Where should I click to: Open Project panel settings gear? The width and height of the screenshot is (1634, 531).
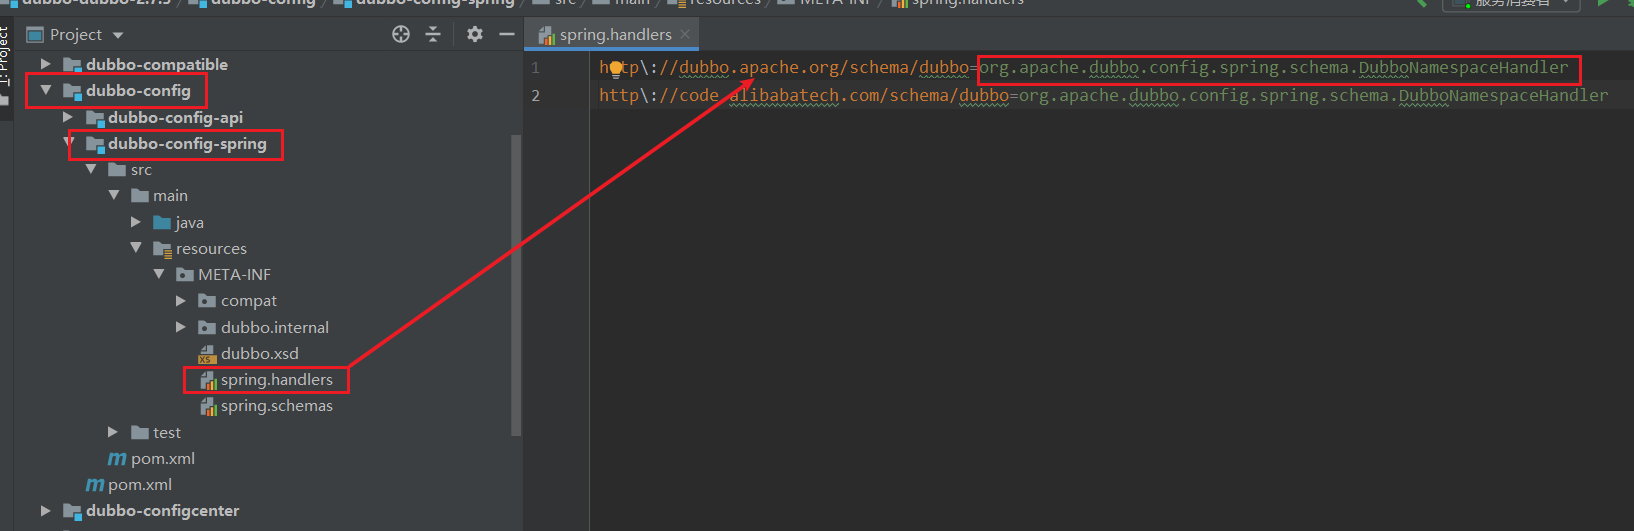point(475,34)
